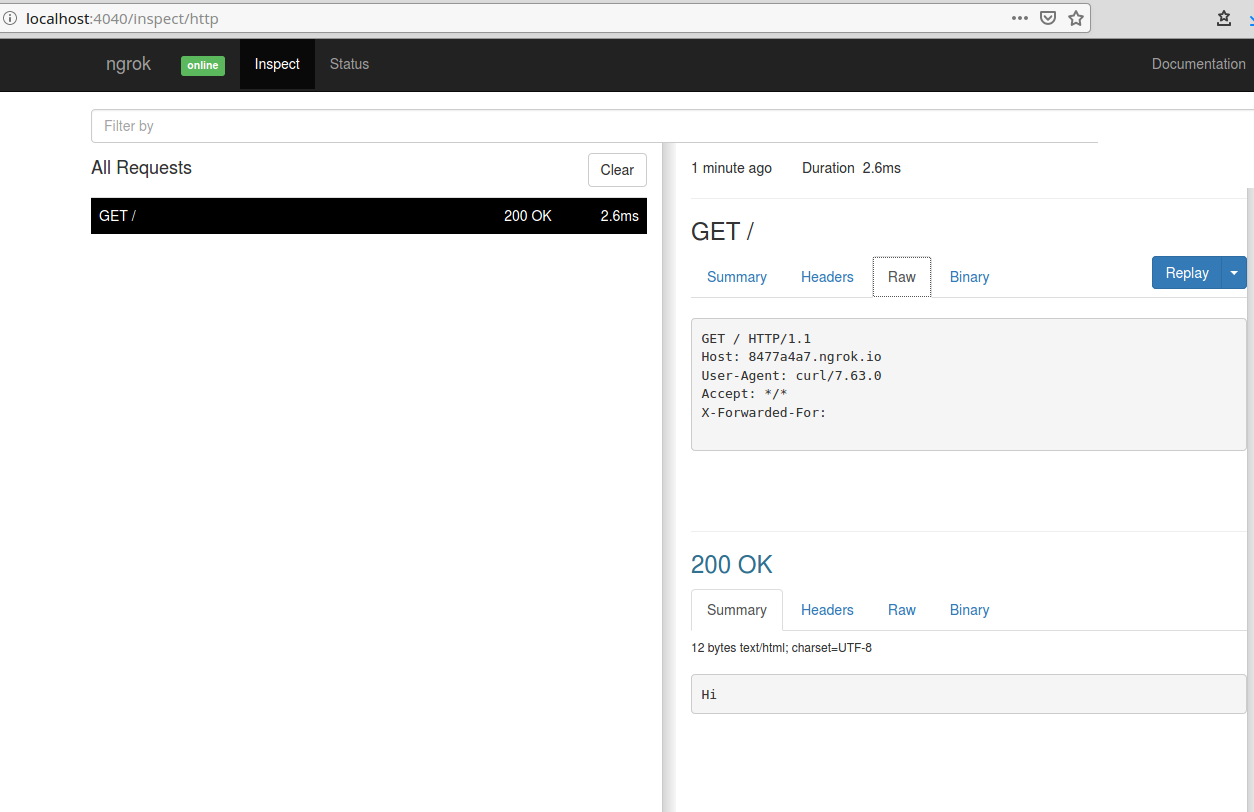Select the response Summary tab
The image size is (1254, 812).
click(737, 610)
